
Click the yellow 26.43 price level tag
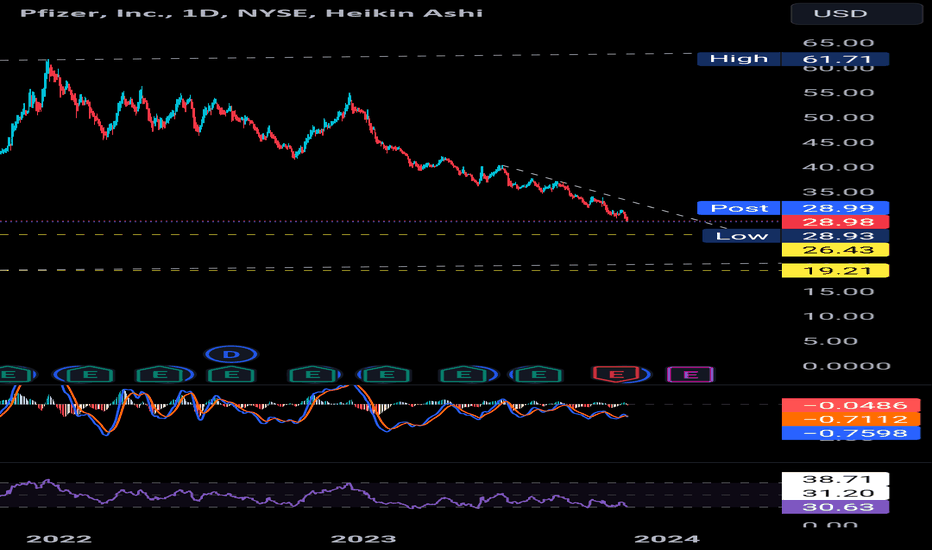tap(836, 250)
